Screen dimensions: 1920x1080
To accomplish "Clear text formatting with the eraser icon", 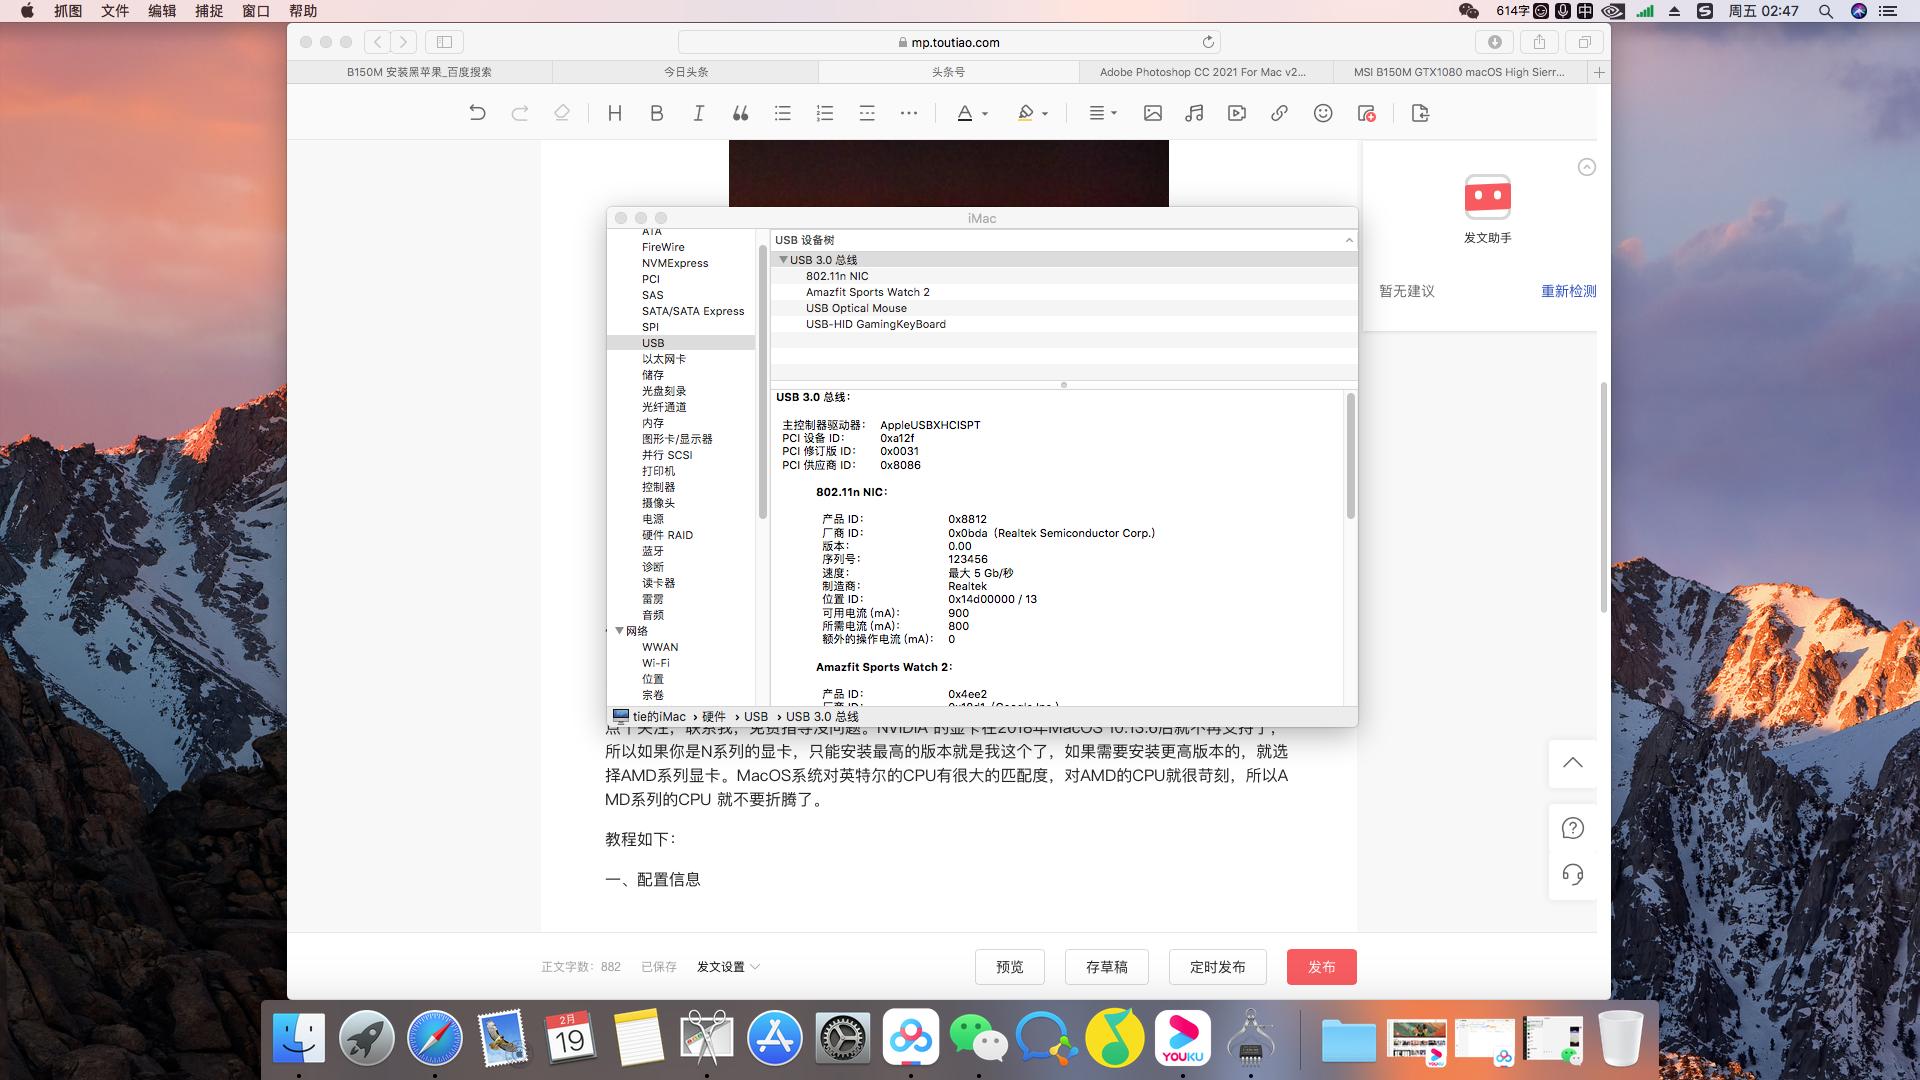I will pos(562,113).
